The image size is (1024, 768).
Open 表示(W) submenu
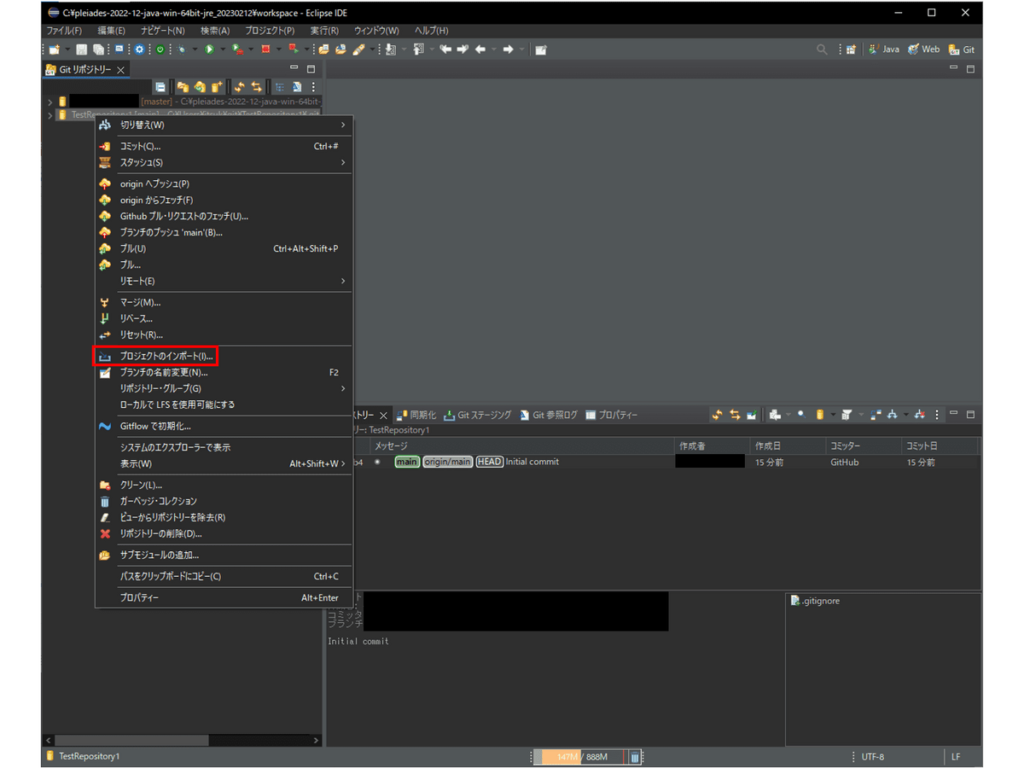pos(223,464)
